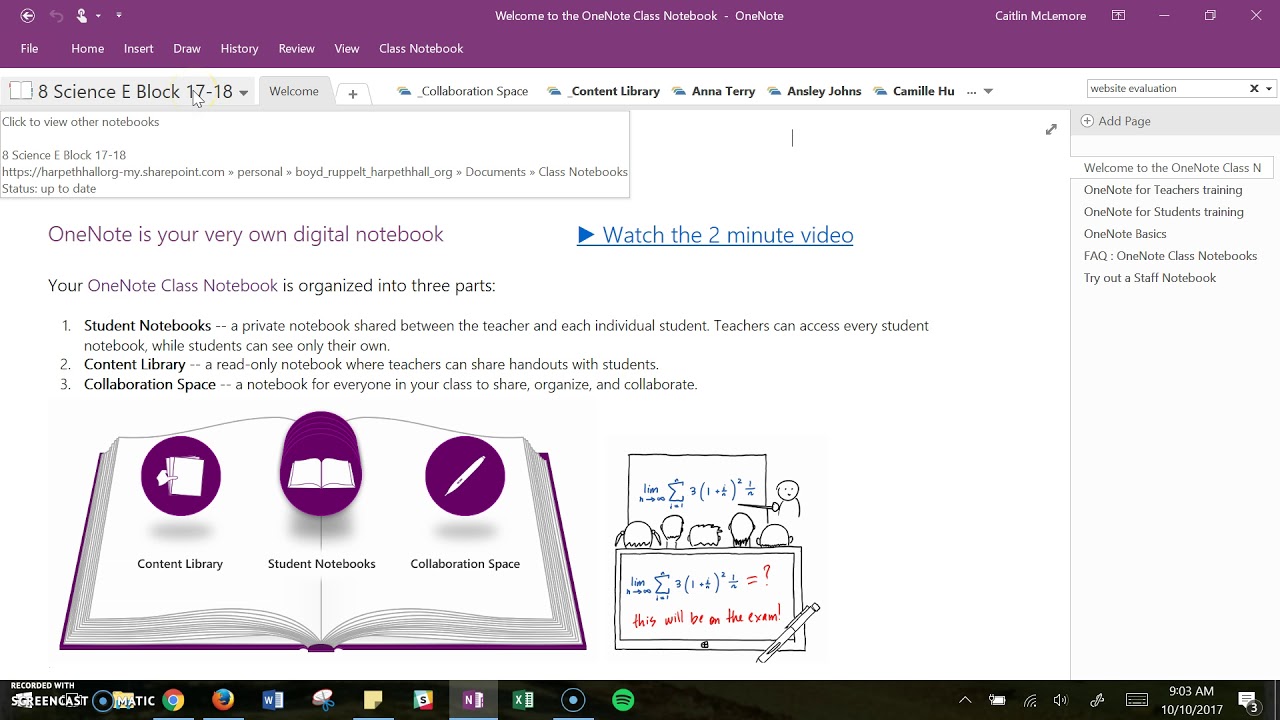
Task: Click the Undo arrow in the title bar
Action: click(x=56, y=15)
